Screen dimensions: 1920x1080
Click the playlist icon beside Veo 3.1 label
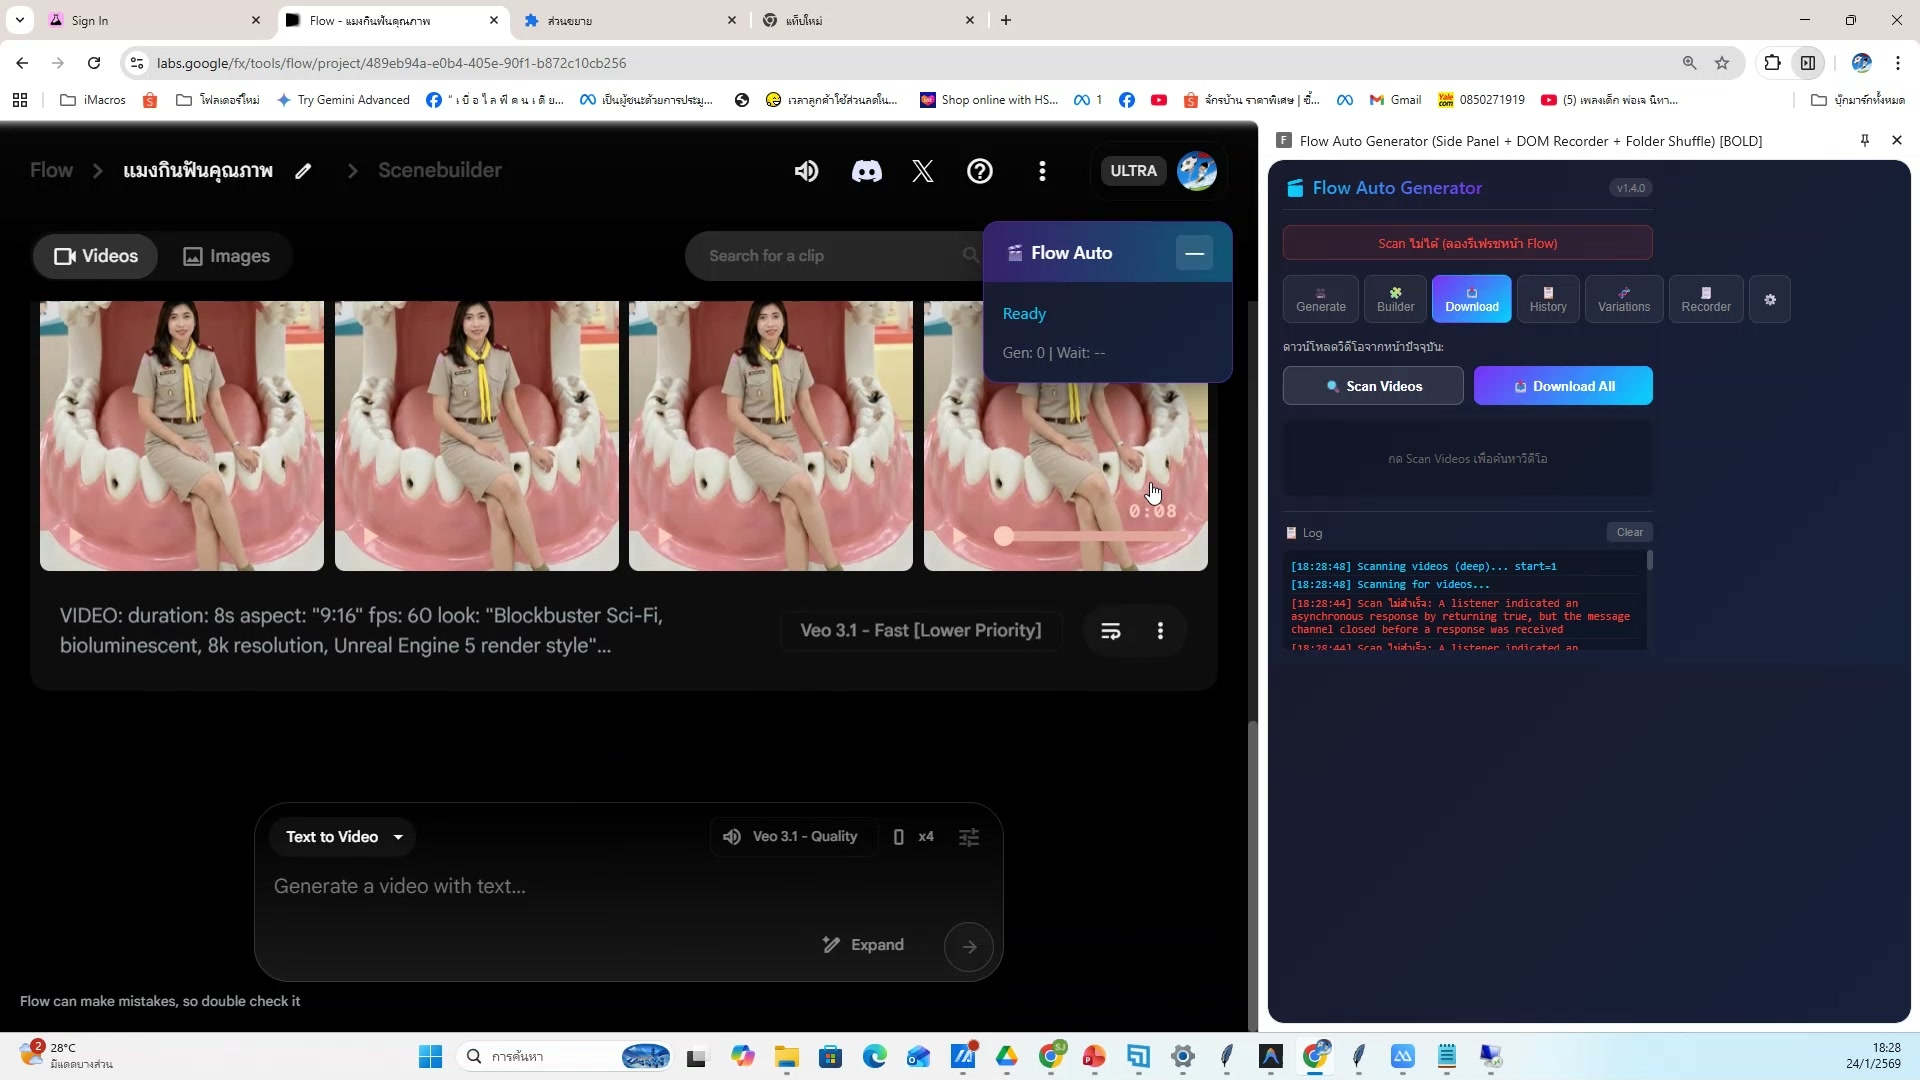[1111, 630]
